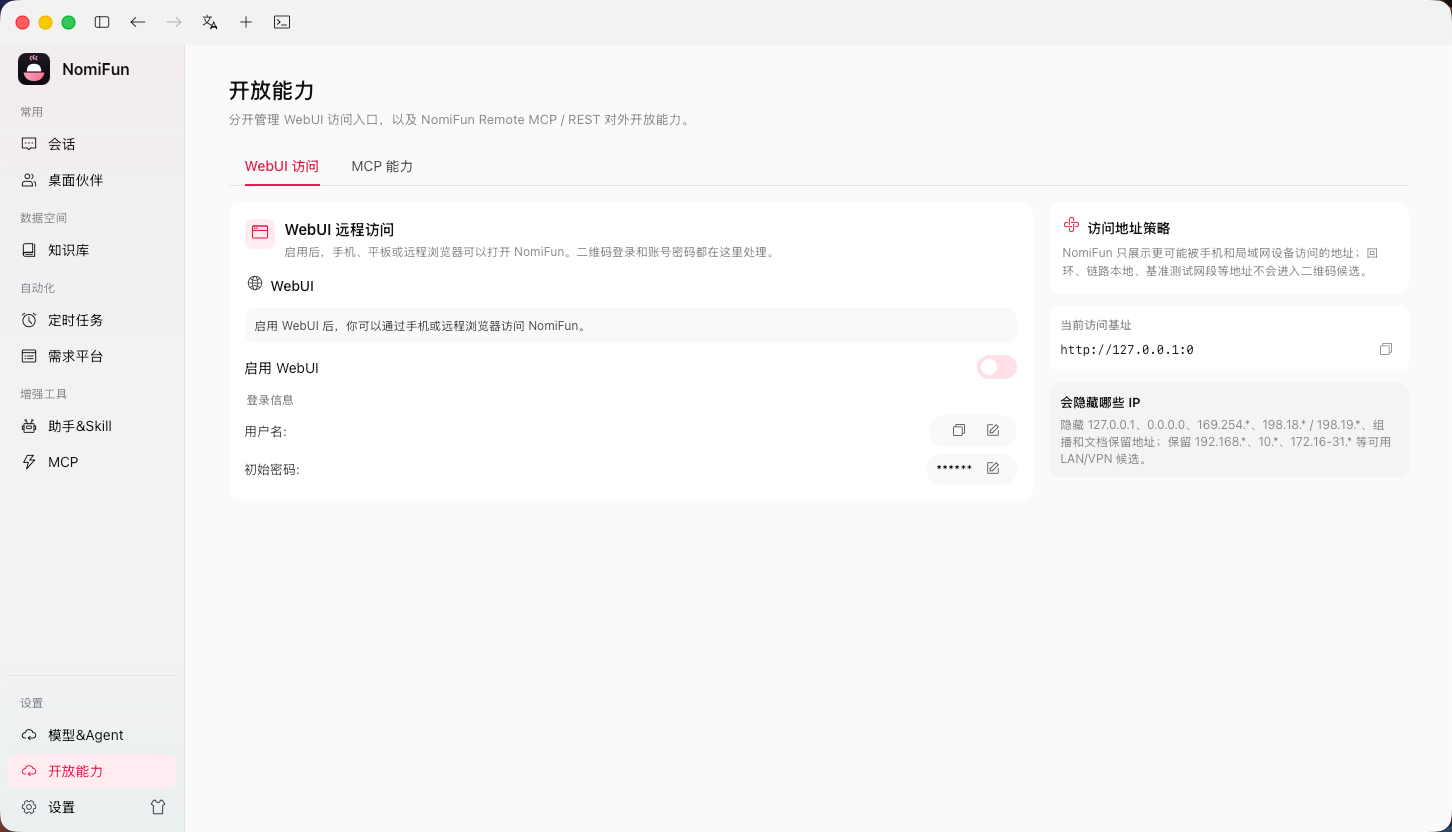Click the 用户名: label
The width and height of the screenshot is (1452, 832).
266,431
